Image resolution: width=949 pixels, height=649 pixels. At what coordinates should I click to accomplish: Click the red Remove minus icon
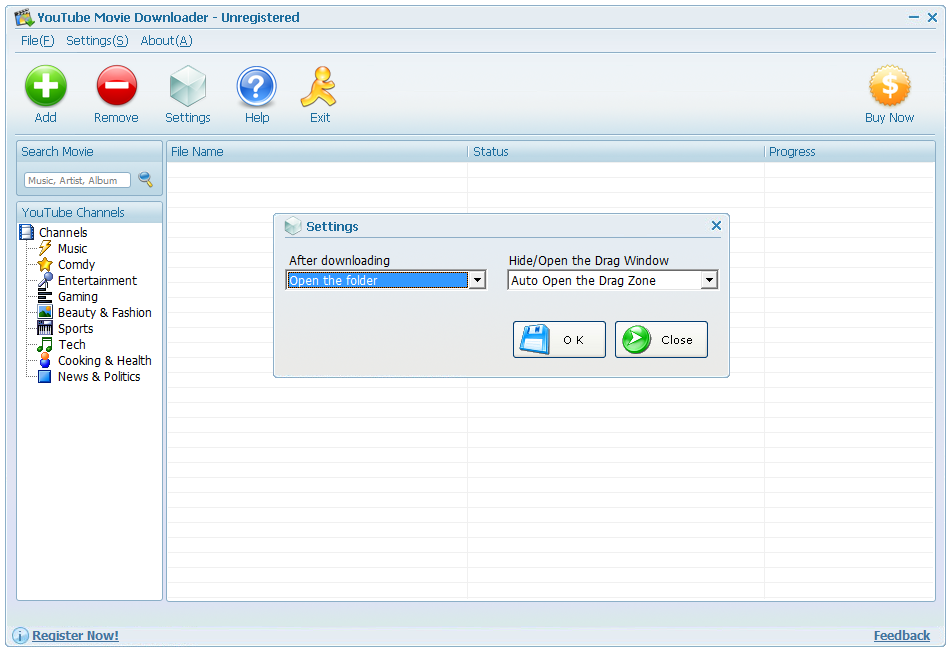116,86
